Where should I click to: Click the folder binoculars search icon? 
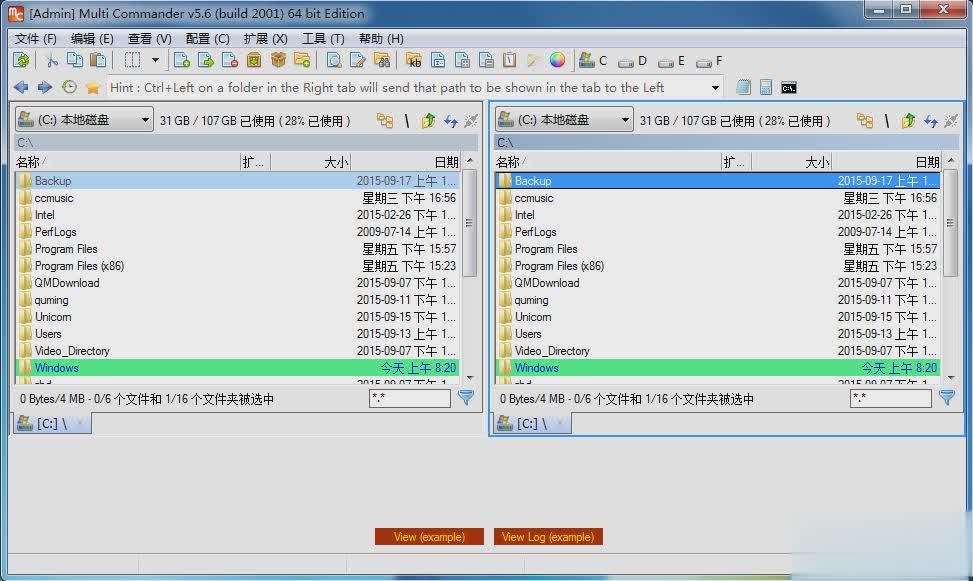[x=382, y=60]
